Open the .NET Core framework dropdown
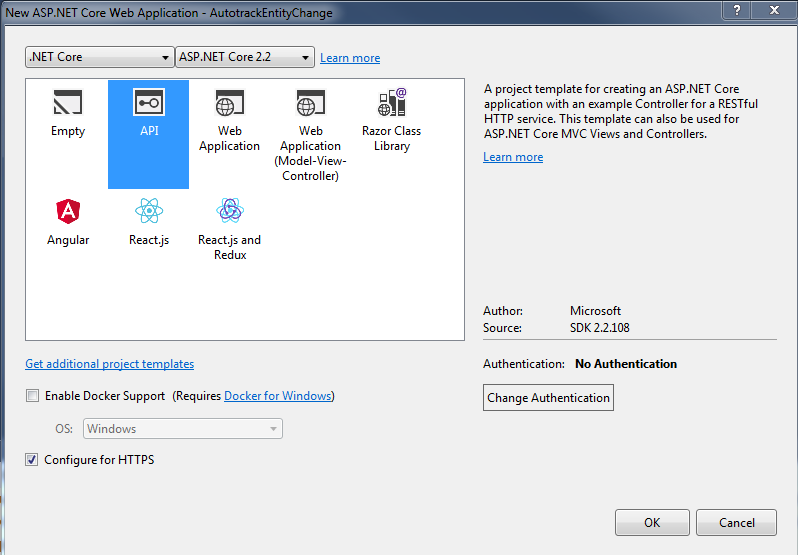Image resolution: width=798 pixels, height=555 pixels. point(99,57)
